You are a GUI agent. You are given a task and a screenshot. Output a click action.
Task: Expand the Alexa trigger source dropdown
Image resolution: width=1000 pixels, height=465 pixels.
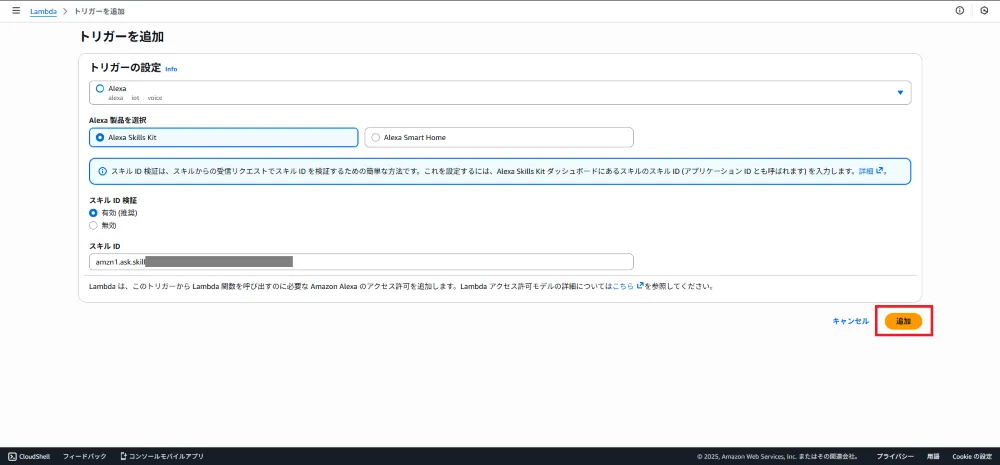[x=500, y=92]
